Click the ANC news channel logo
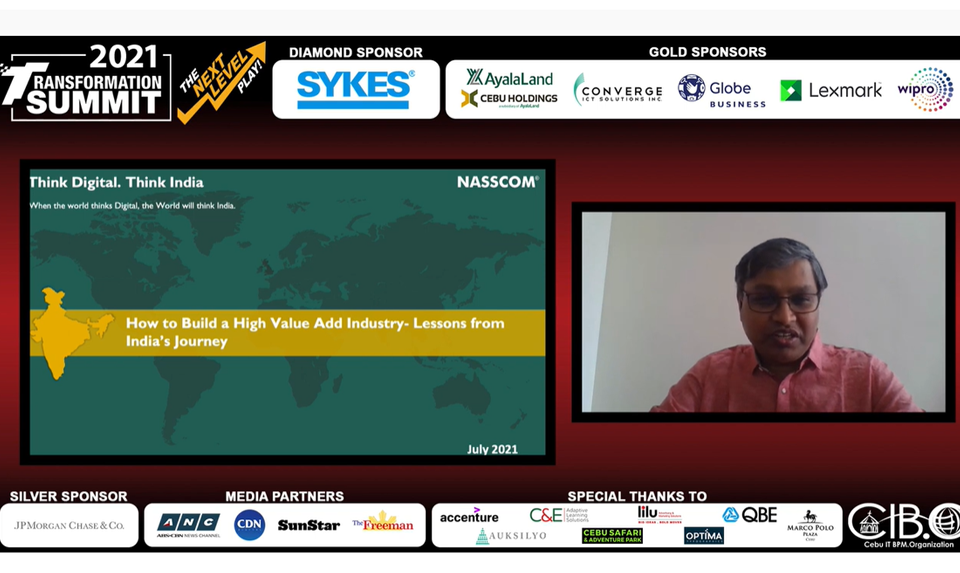The width and height of the screenshot is (960, 573). pyautogui.click(x=188, y=525)
